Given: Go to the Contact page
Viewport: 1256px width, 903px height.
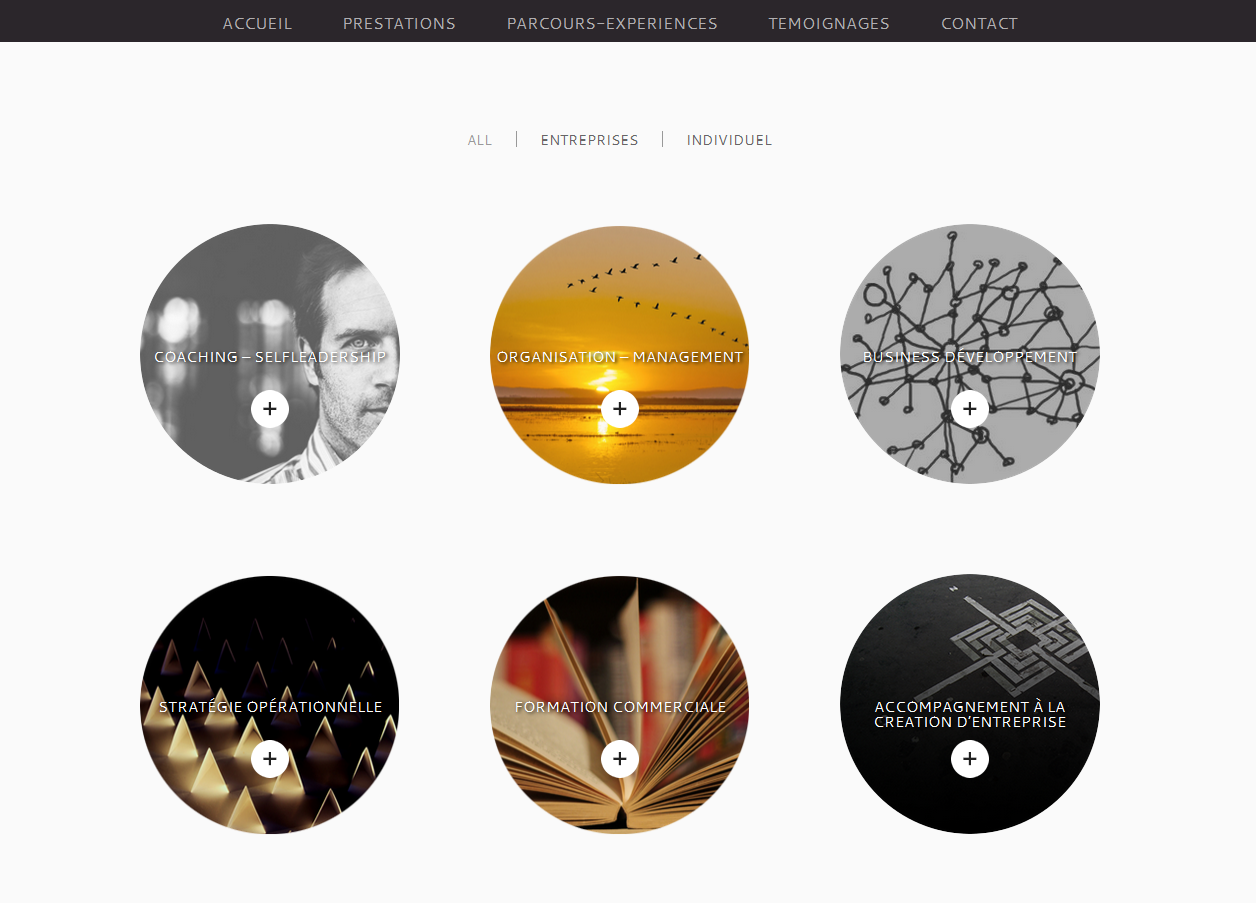Looking at the screenshot, I should [979, 23].
